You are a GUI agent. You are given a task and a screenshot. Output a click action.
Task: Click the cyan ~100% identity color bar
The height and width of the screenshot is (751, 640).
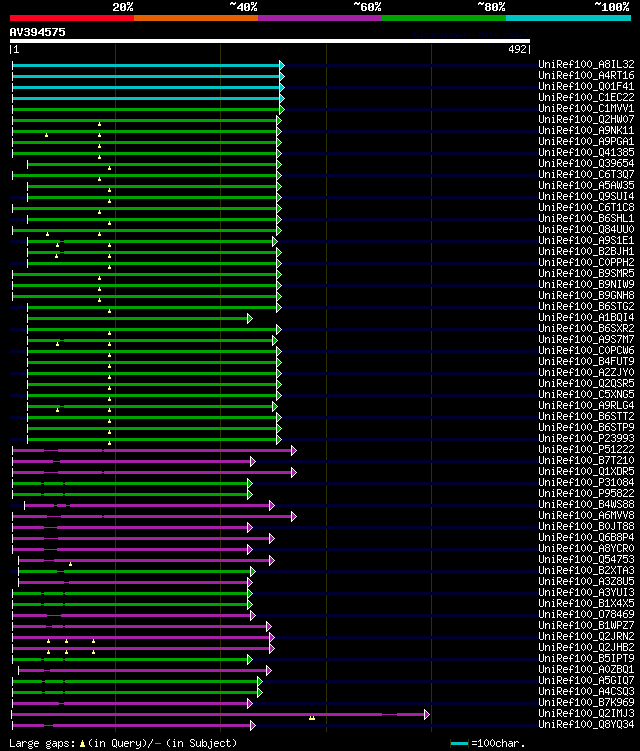568,18
